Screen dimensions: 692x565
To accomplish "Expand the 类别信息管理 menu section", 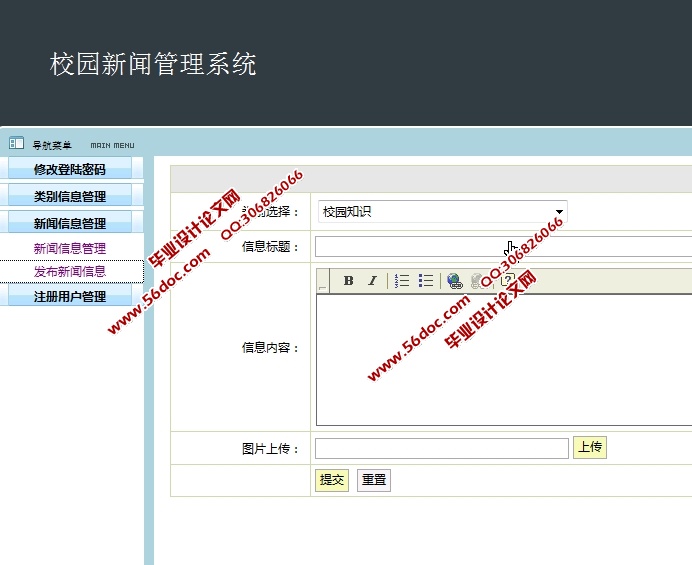I will (x=69, y=196).
